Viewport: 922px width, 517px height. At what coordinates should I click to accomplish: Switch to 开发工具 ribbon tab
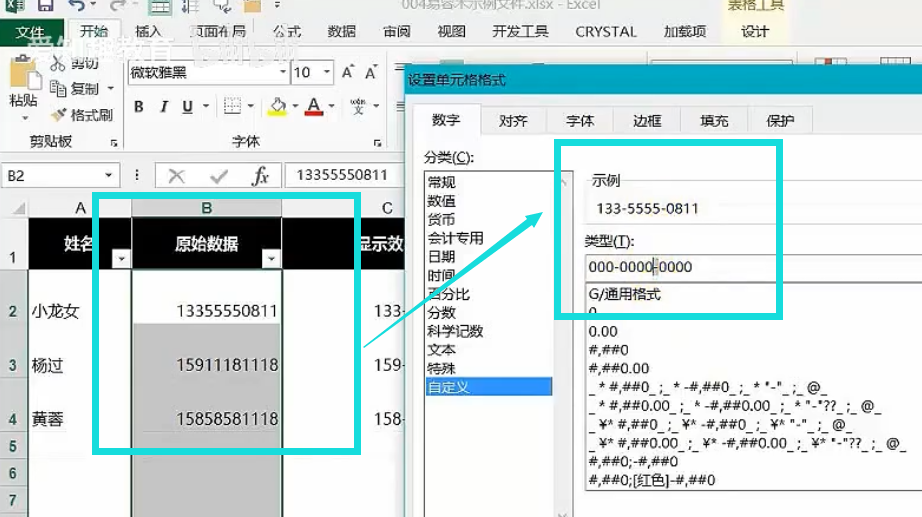520,32
